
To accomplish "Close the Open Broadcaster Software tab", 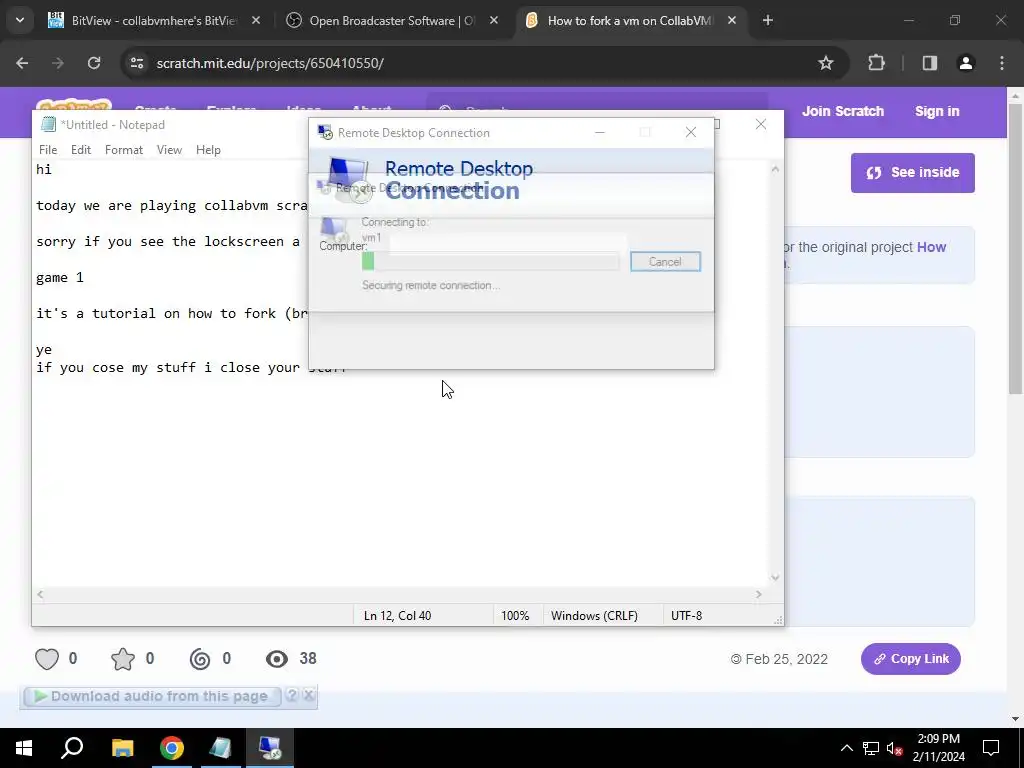I will pyautogui.click(x=494, y=20).
